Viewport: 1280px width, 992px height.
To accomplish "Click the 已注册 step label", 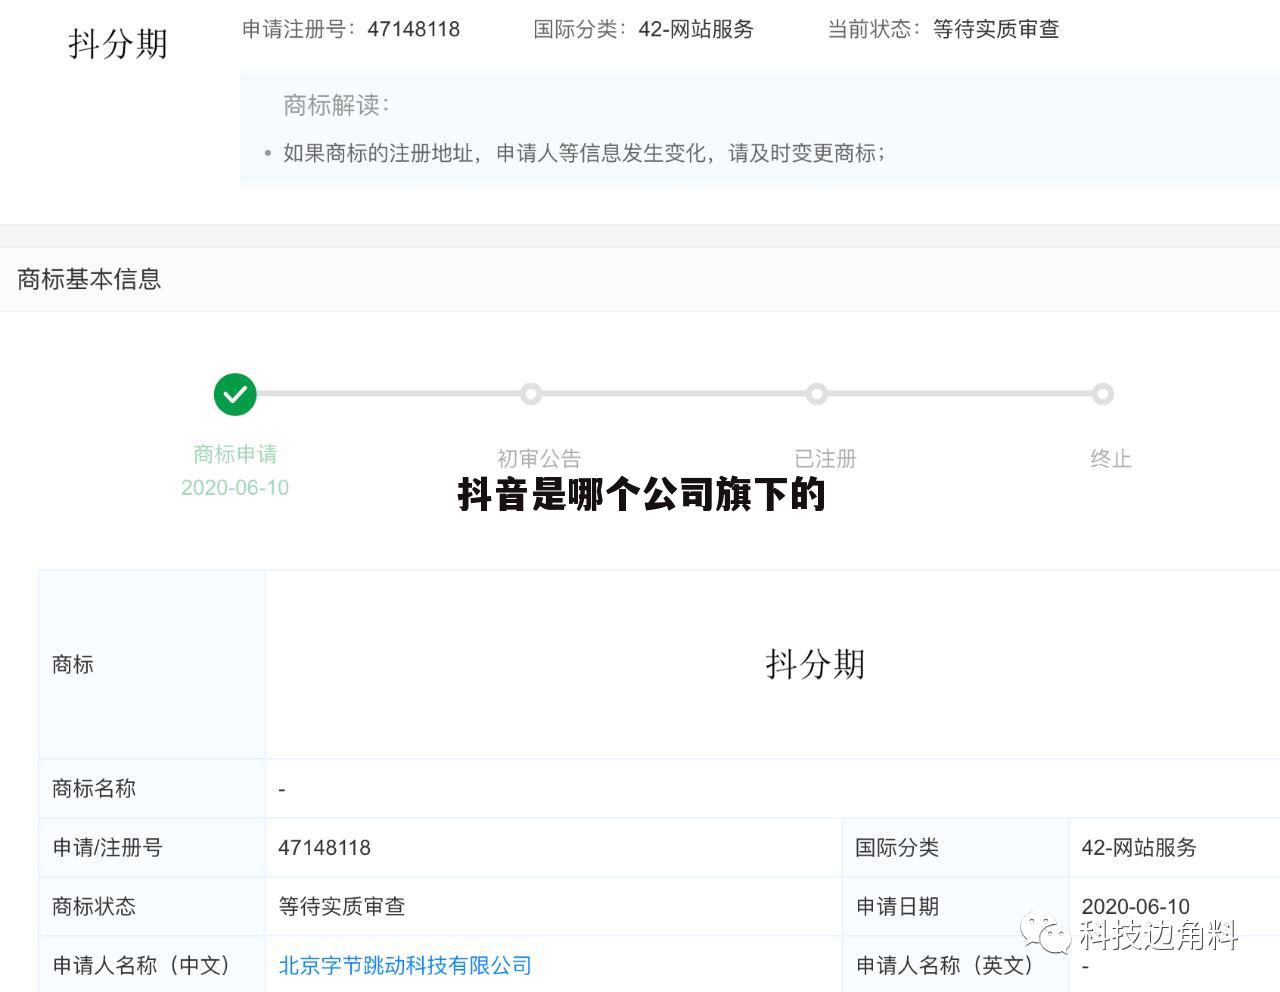I will click(x=825, y=458).
